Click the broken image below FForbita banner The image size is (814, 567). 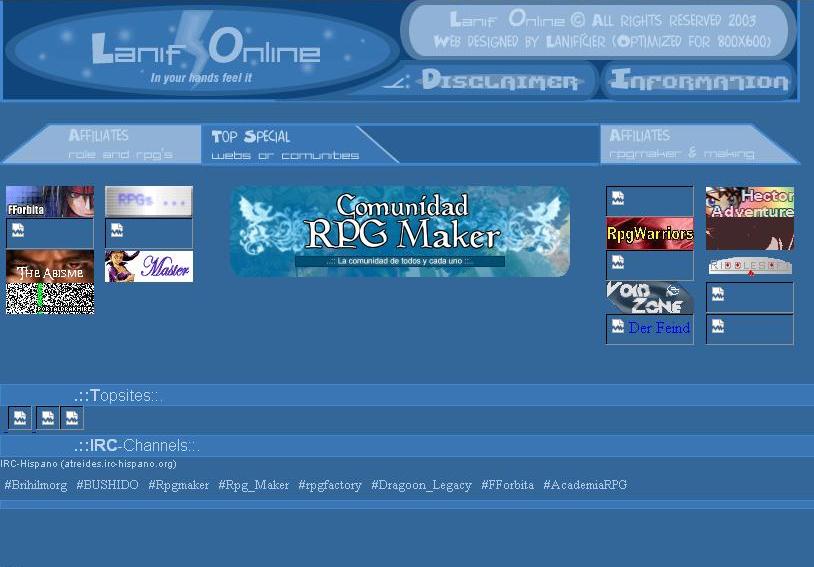(50, 234)
